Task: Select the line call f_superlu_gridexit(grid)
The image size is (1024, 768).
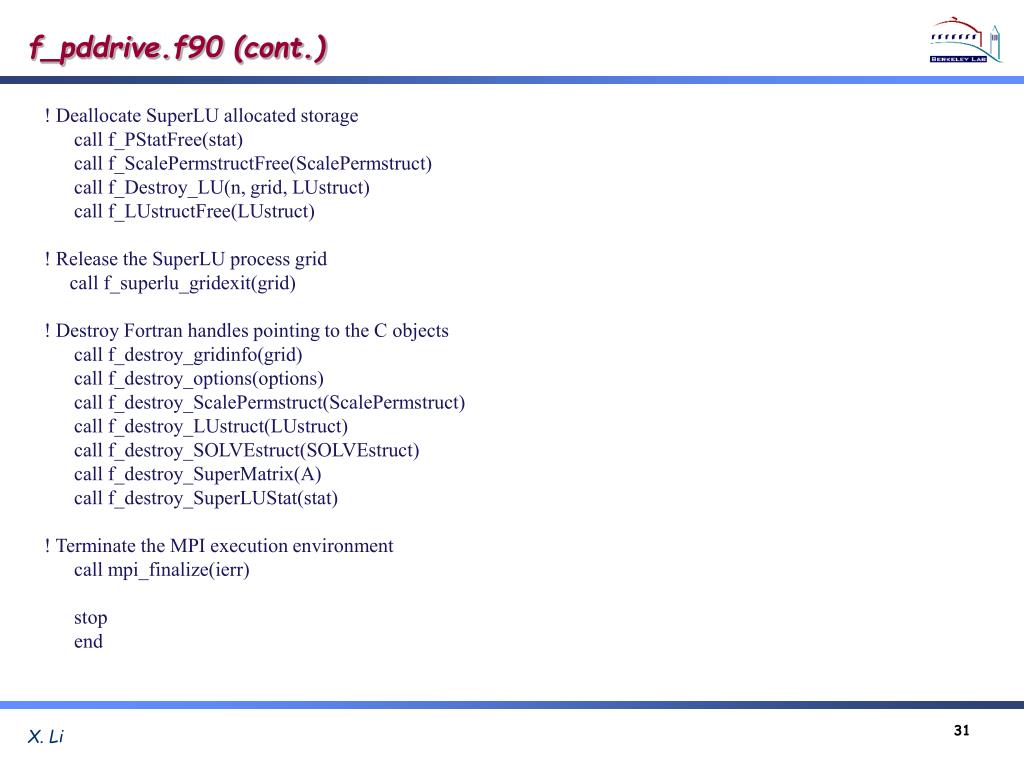Action: (x=183, y=283)
